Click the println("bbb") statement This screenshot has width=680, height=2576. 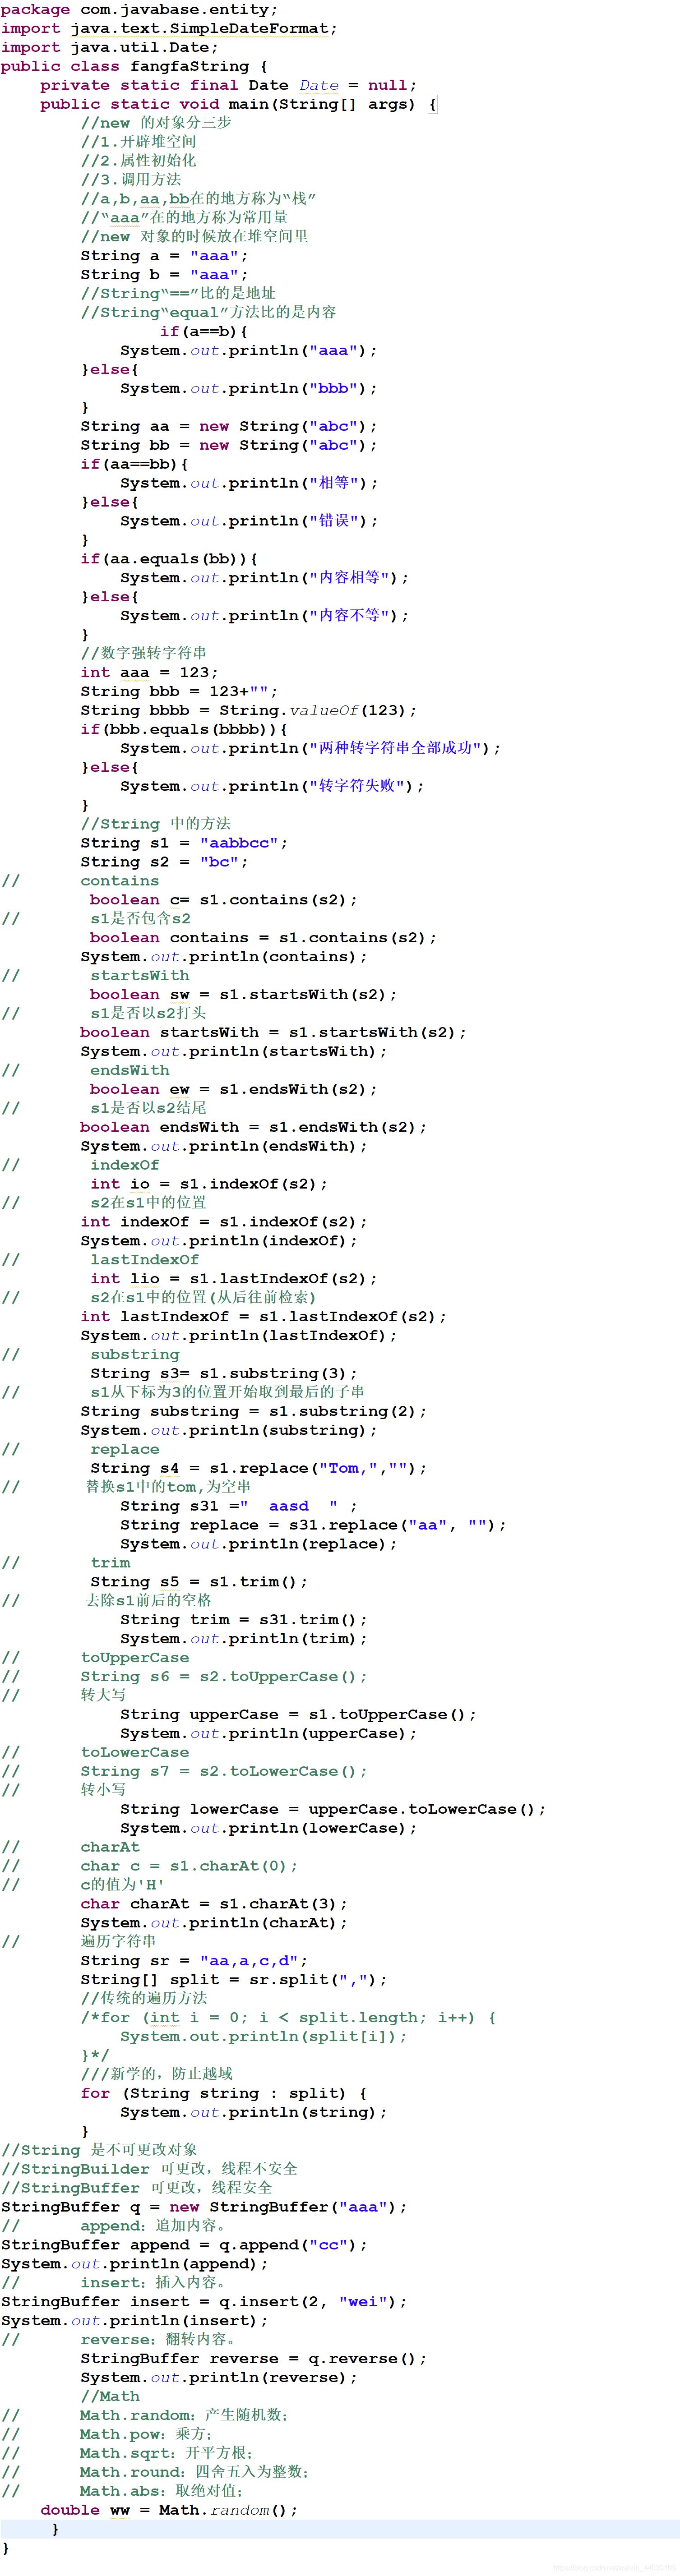[249, 388]
